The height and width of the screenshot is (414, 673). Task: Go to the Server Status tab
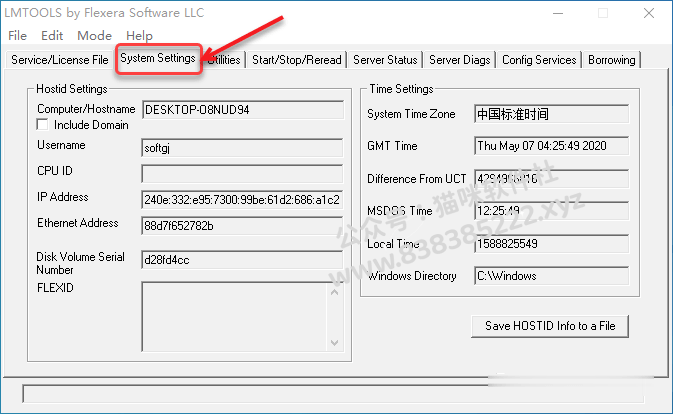385,60
